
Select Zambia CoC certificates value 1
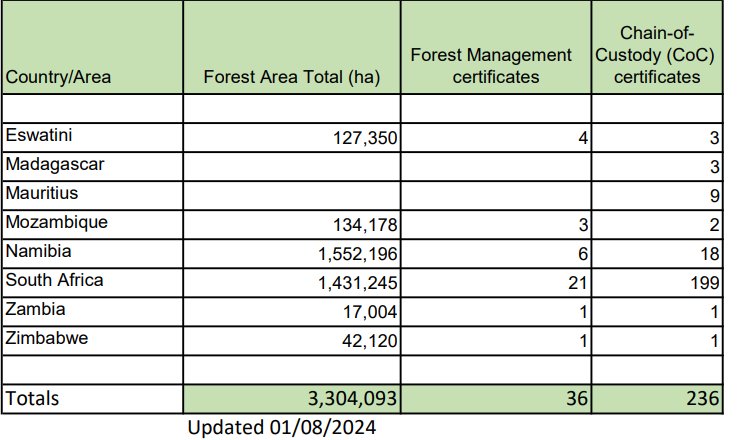point(715,312)
